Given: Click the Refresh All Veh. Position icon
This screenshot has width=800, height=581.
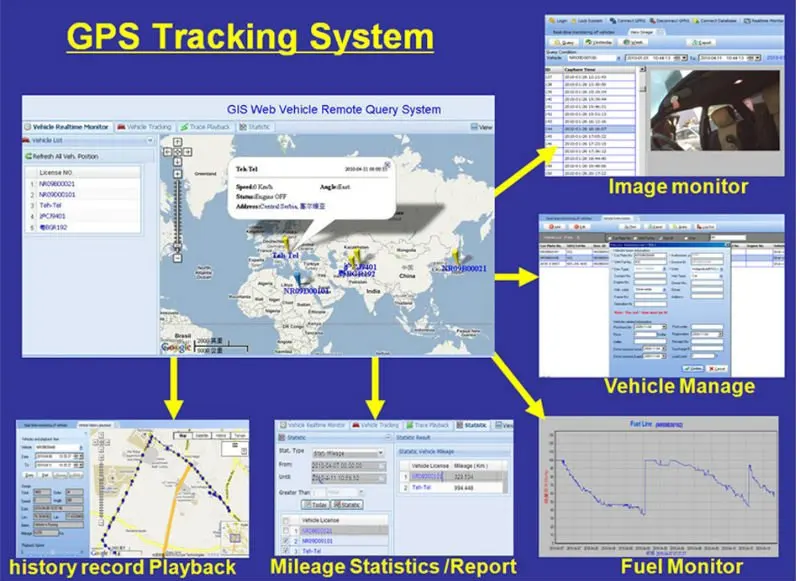Looking at the screenshot, I should click(x=29, y=157).
